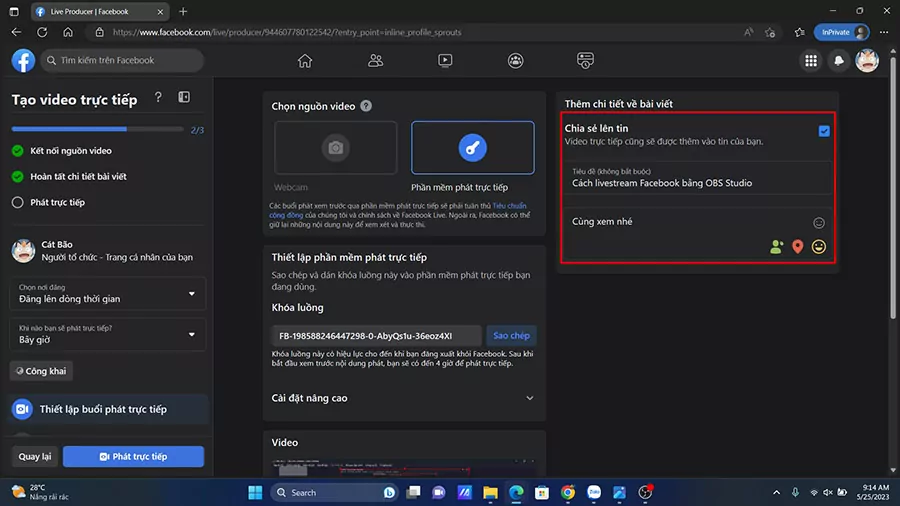Add feeling/activity yellow smiley icon
Image resolution: width=900 pixels, height=506 pixels.
point(819,247)
